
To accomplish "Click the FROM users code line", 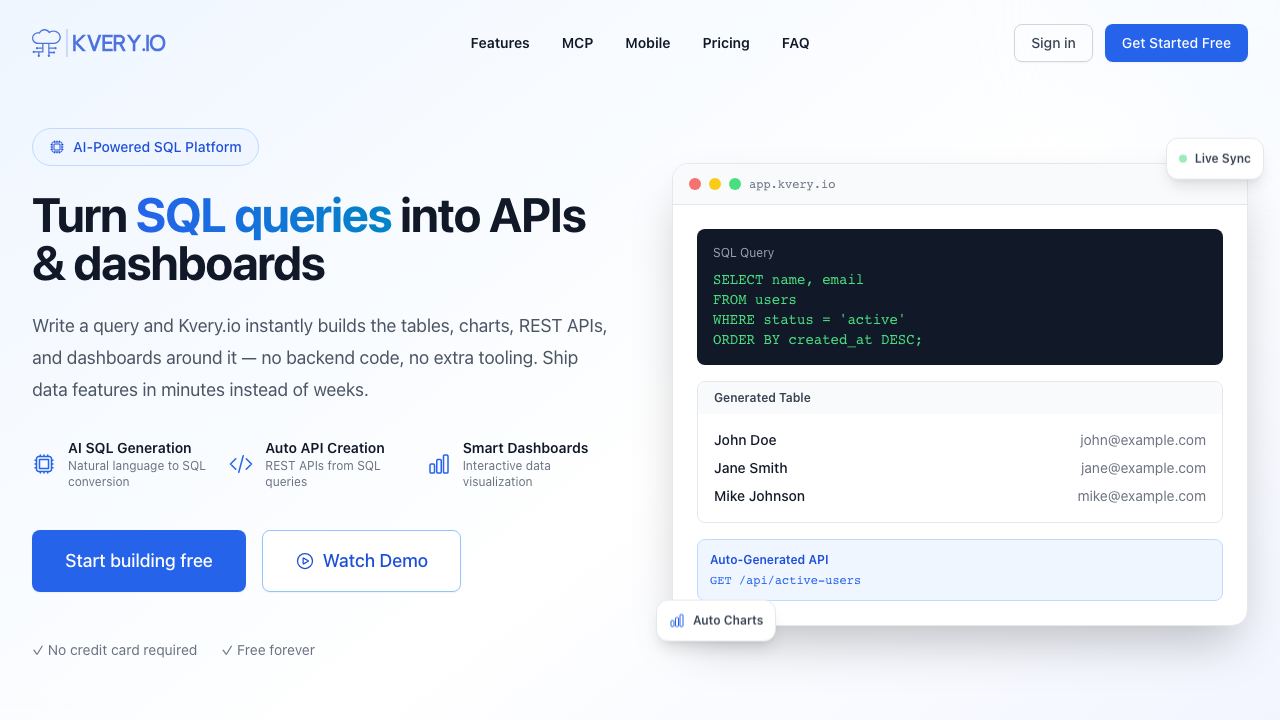I will pyautogui.click(x=755, y=300).
